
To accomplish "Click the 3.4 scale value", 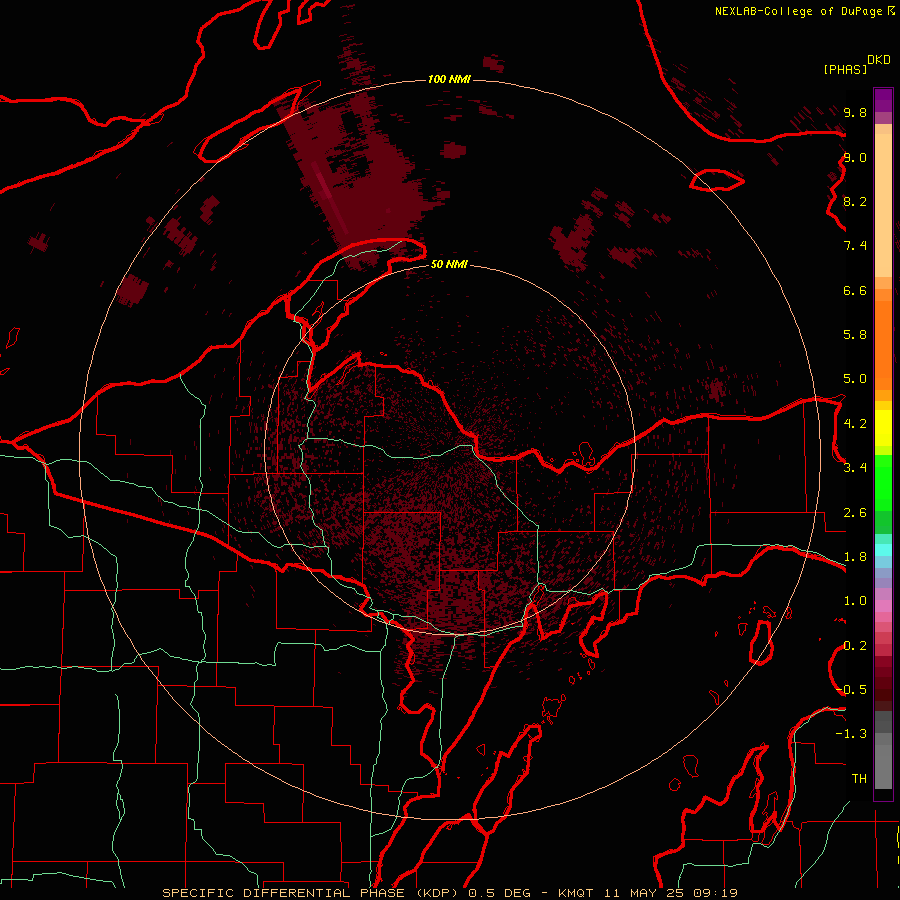I will [x=855, y=468].
